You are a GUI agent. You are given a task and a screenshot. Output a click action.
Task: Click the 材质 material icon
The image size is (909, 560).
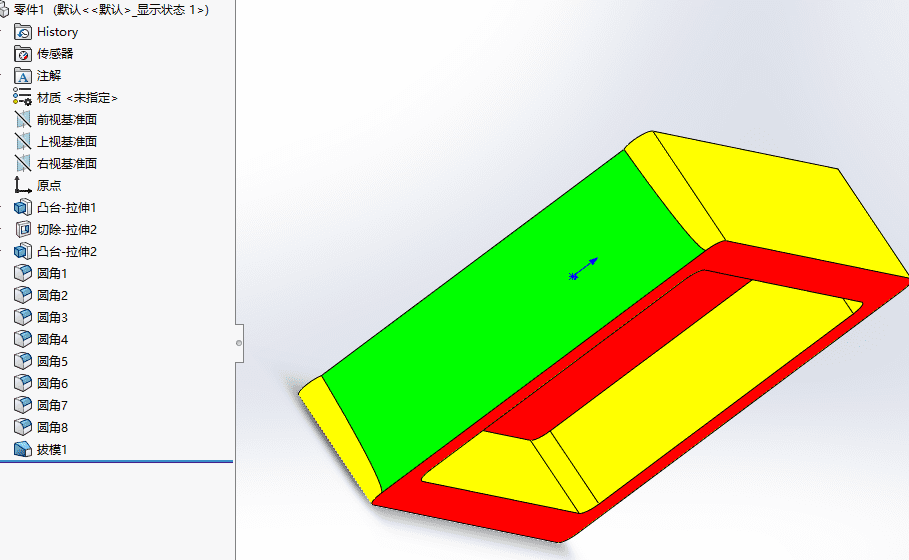pos(23,97)
